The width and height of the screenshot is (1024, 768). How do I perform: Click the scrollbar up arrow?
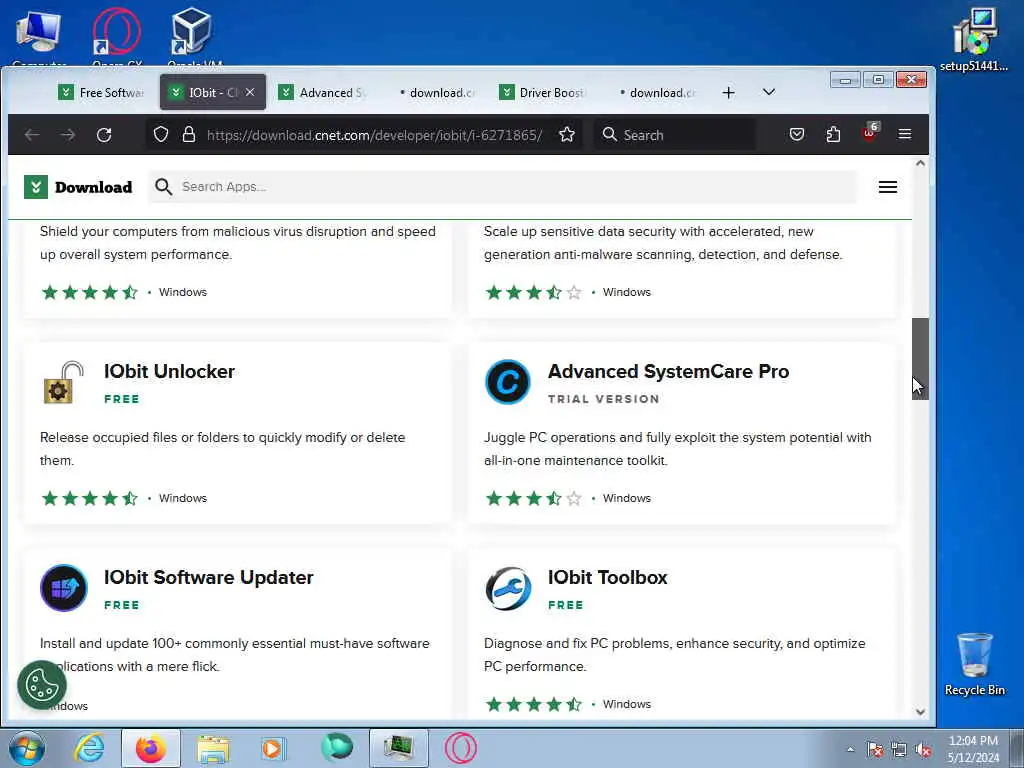coord(920,163)
